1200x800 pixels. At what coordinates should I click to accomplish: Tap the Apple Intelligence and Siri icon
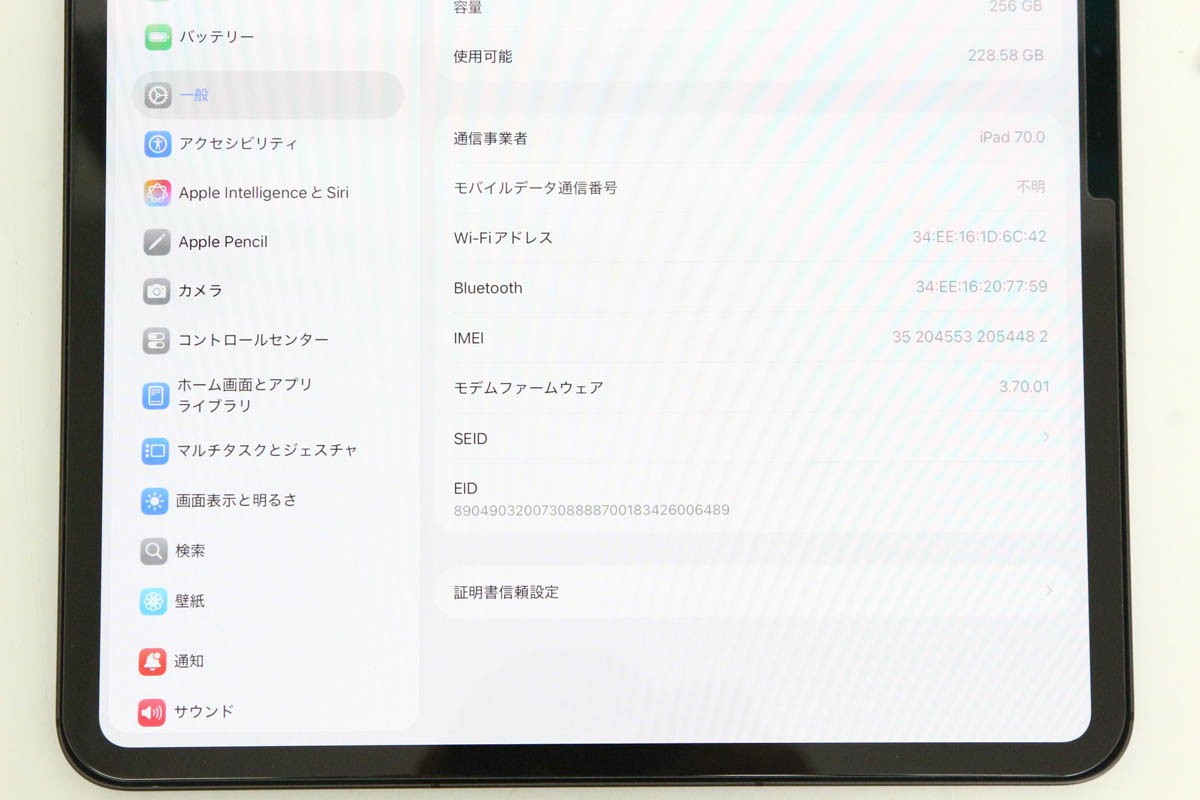tap(157, 193)
